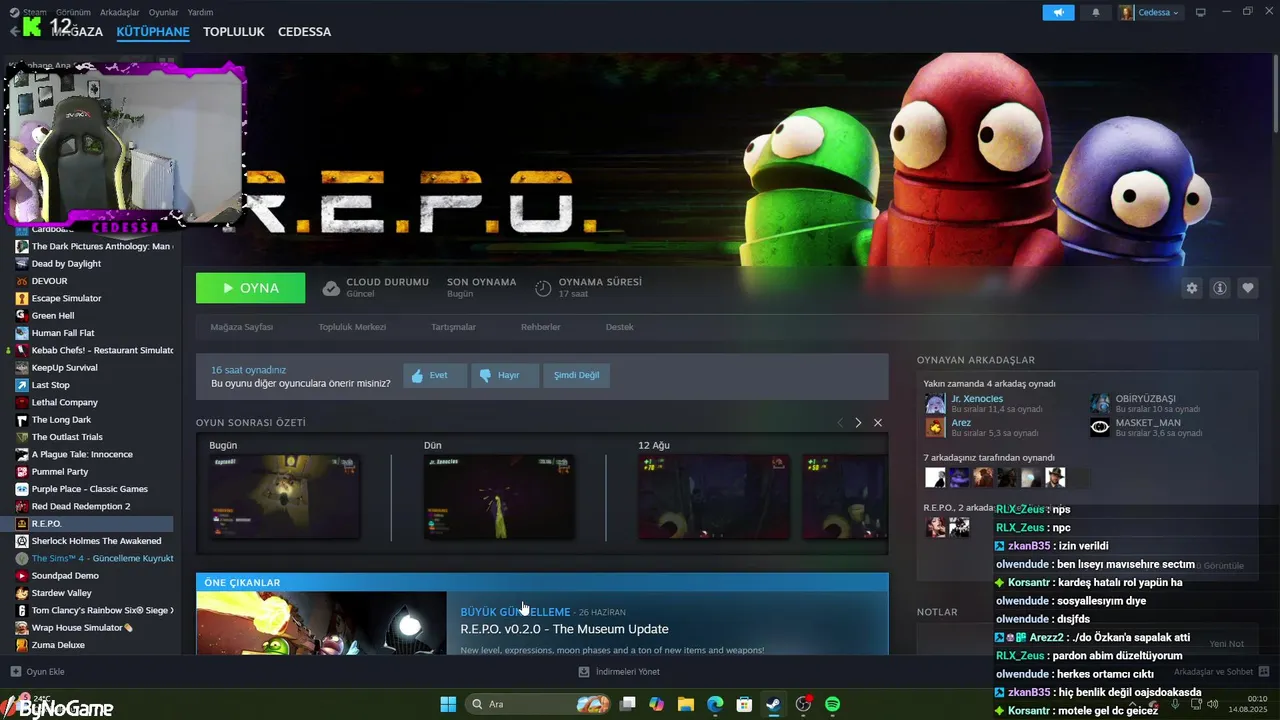This screenshot has width=1280, height=720.
Task: Go to previous post-game summary arrow
Action: click(x=839, y=423)
